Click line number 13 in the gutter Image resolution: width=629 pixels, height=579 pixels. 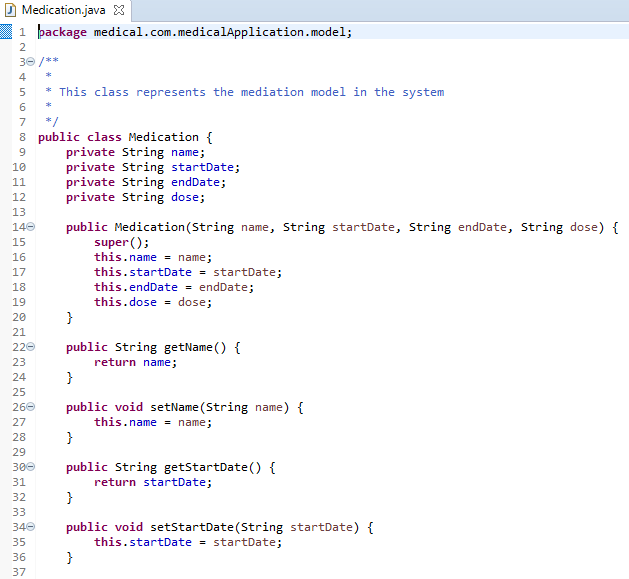click(x=19, y=212)
